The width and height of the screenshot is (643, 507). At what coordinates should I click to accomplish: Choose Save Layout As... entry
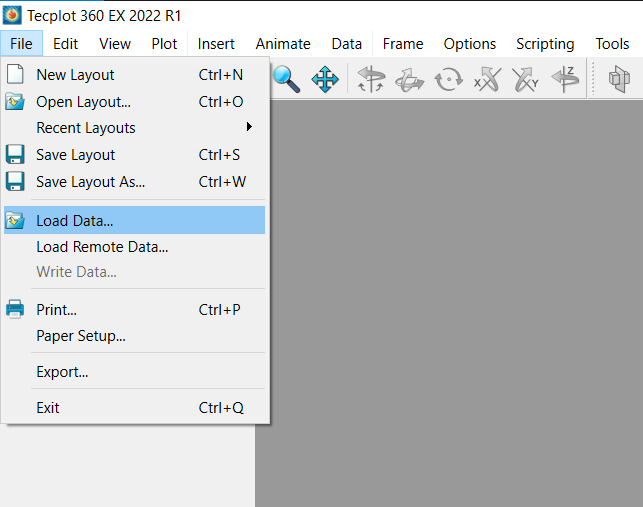point(135,182)
